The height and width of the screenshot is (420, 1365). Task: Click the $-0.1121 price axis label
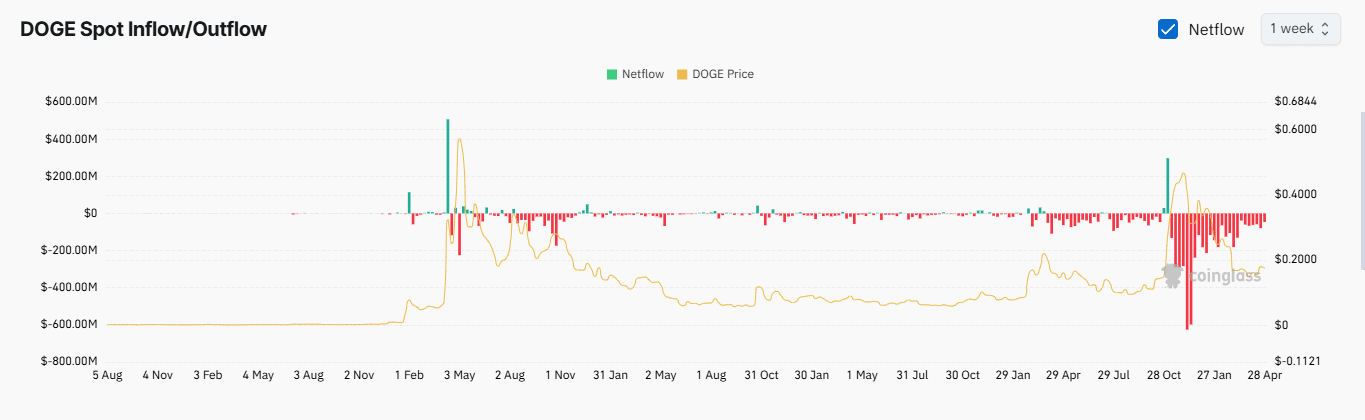[1298, 361]
